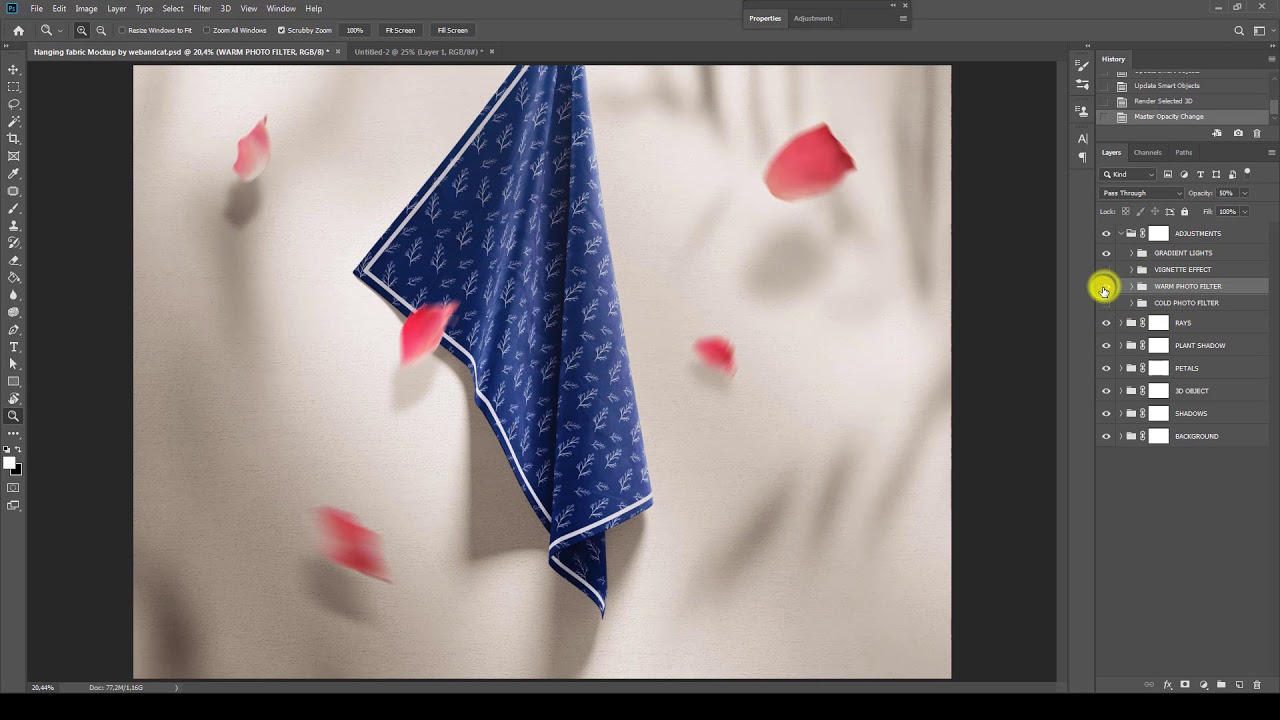Lock all attributes padlock icon
1280x720 pixels.
pos(1185,211)
